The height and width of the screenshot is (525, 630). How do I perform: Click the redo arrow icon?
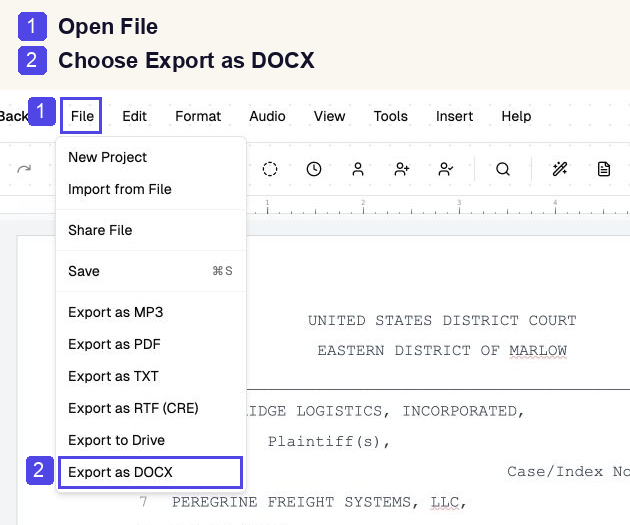24,169
